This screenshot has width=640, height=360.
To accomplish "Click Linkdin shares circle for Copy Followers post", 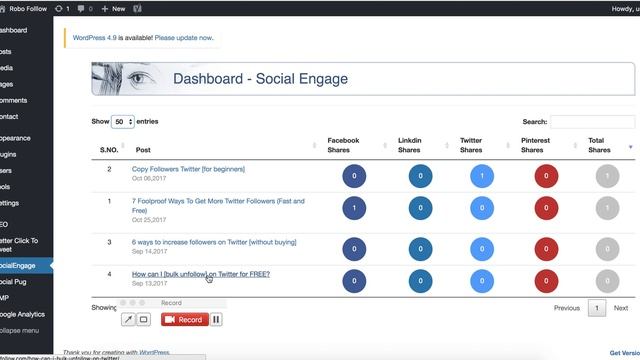I will [420, 176].
